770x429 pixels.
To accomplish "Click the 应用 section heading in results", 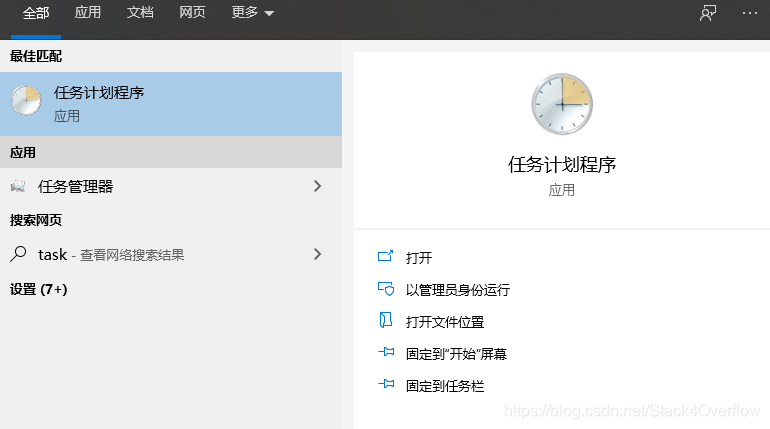I will click(x=23, y=153).
